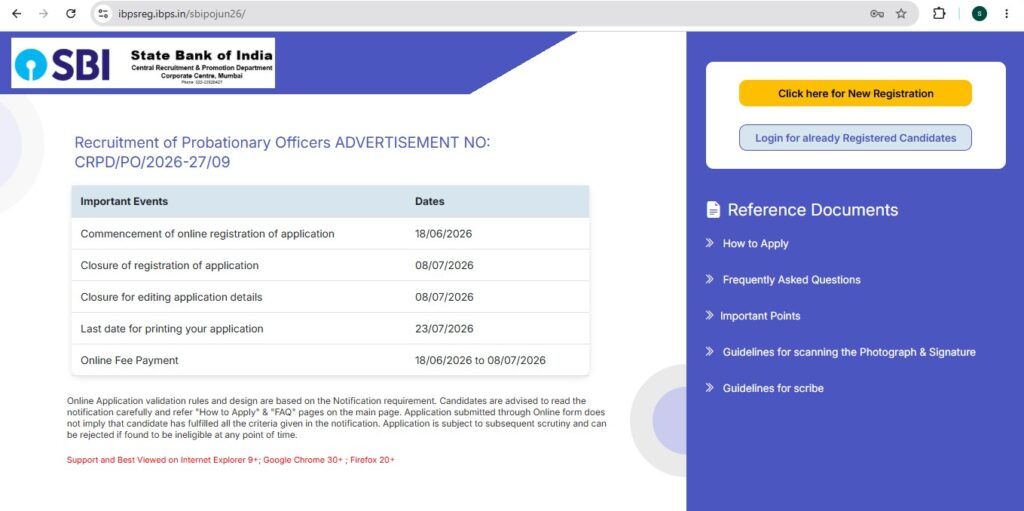Click the red browser support notice text

click(x=231, y=460)
